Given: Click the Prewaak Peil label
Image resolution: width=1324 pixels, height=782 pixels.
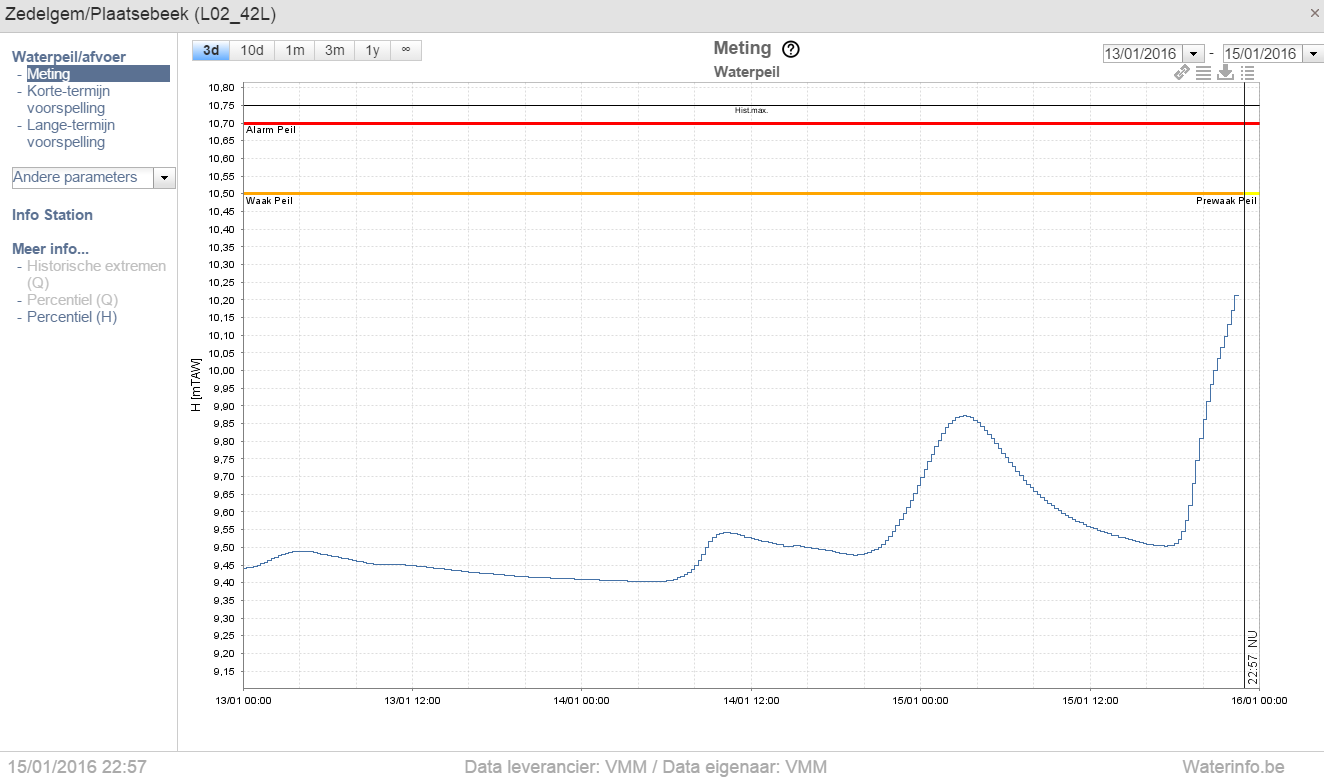Looking at the screenshot, I should (1227, 201).
